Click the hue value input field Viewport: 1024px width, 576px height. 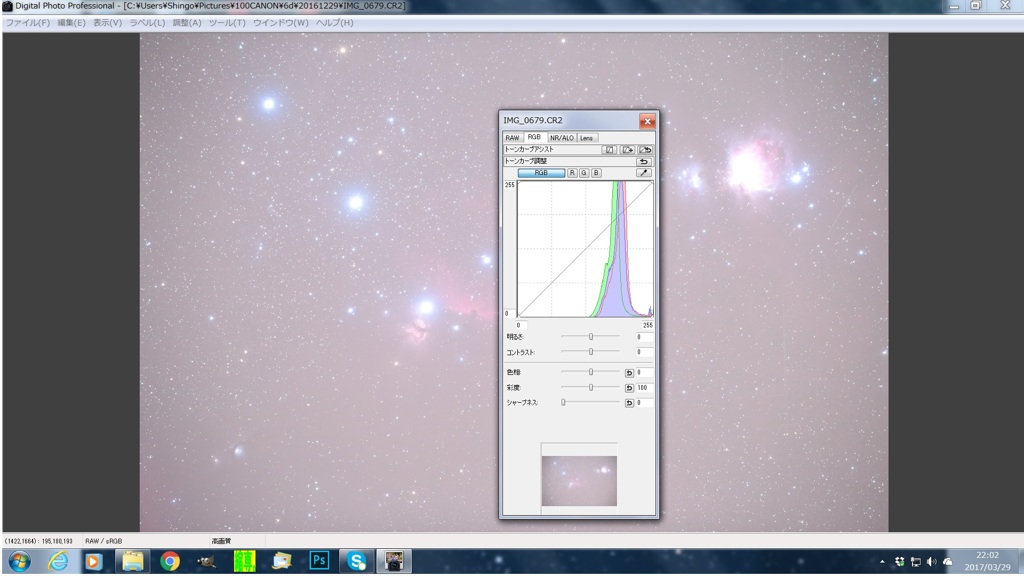(x=644, y=372)
